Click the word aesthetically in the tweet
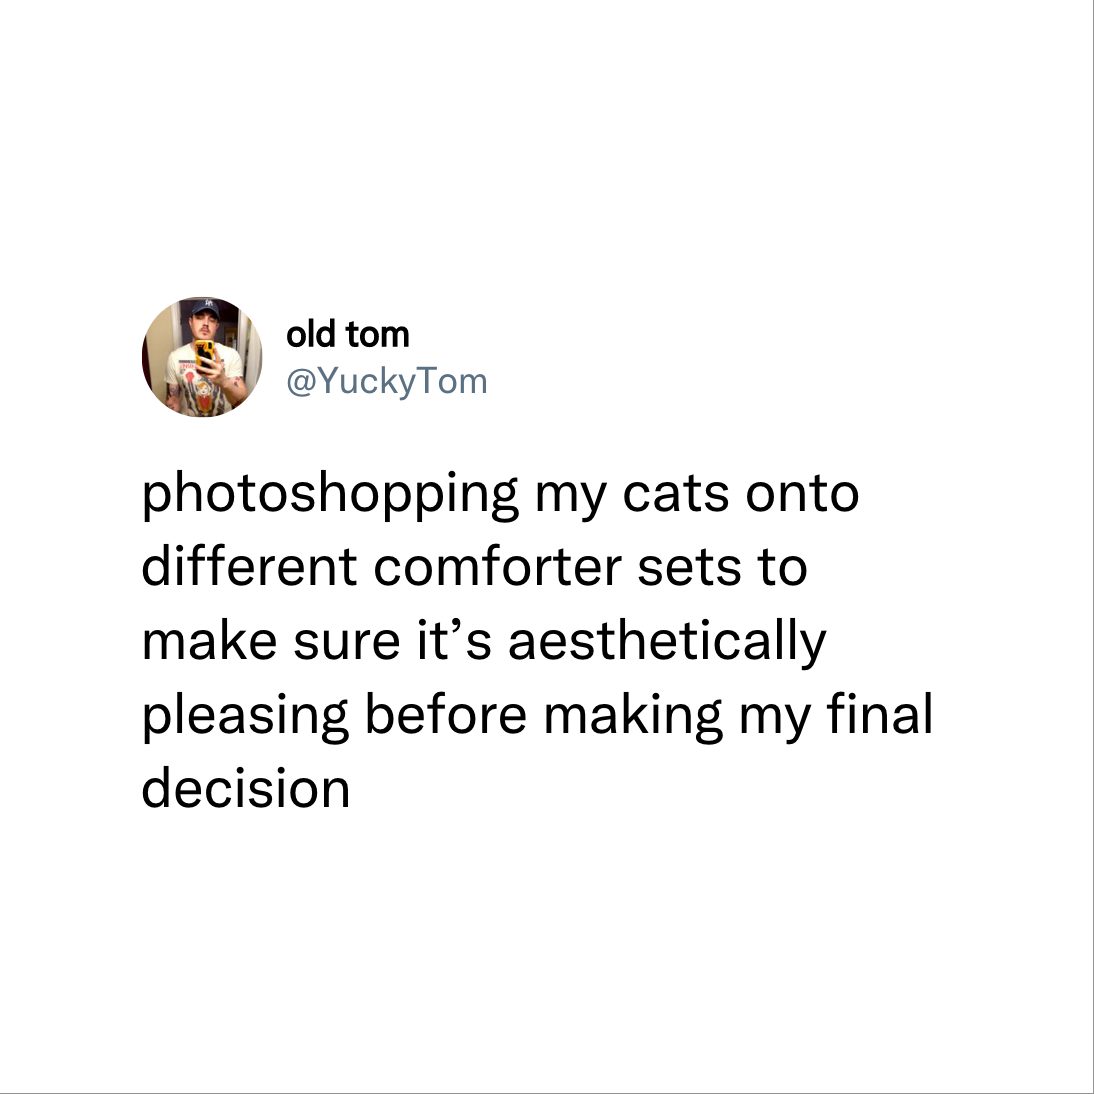The width and height of the screenshot is (1094, 1094). click(x=667, y=643)
